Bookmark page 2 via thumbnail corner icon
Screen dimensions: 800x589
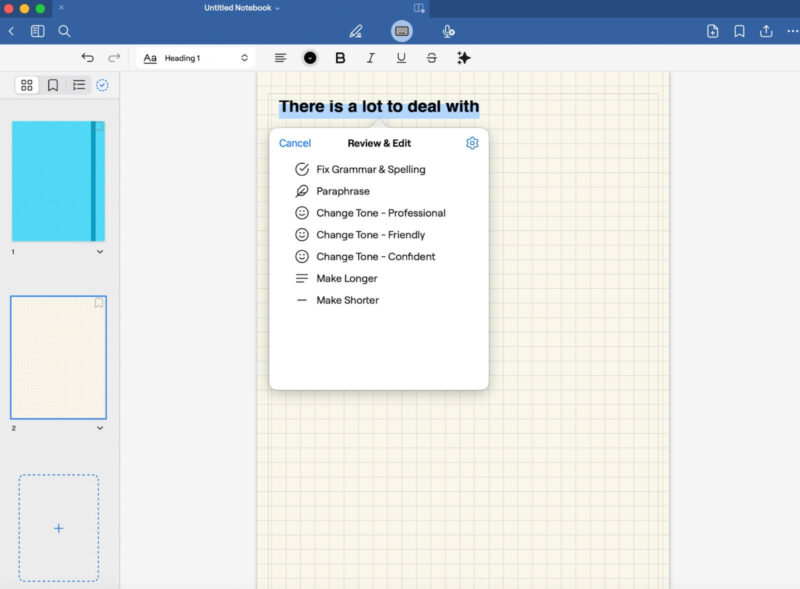[98, 303]
